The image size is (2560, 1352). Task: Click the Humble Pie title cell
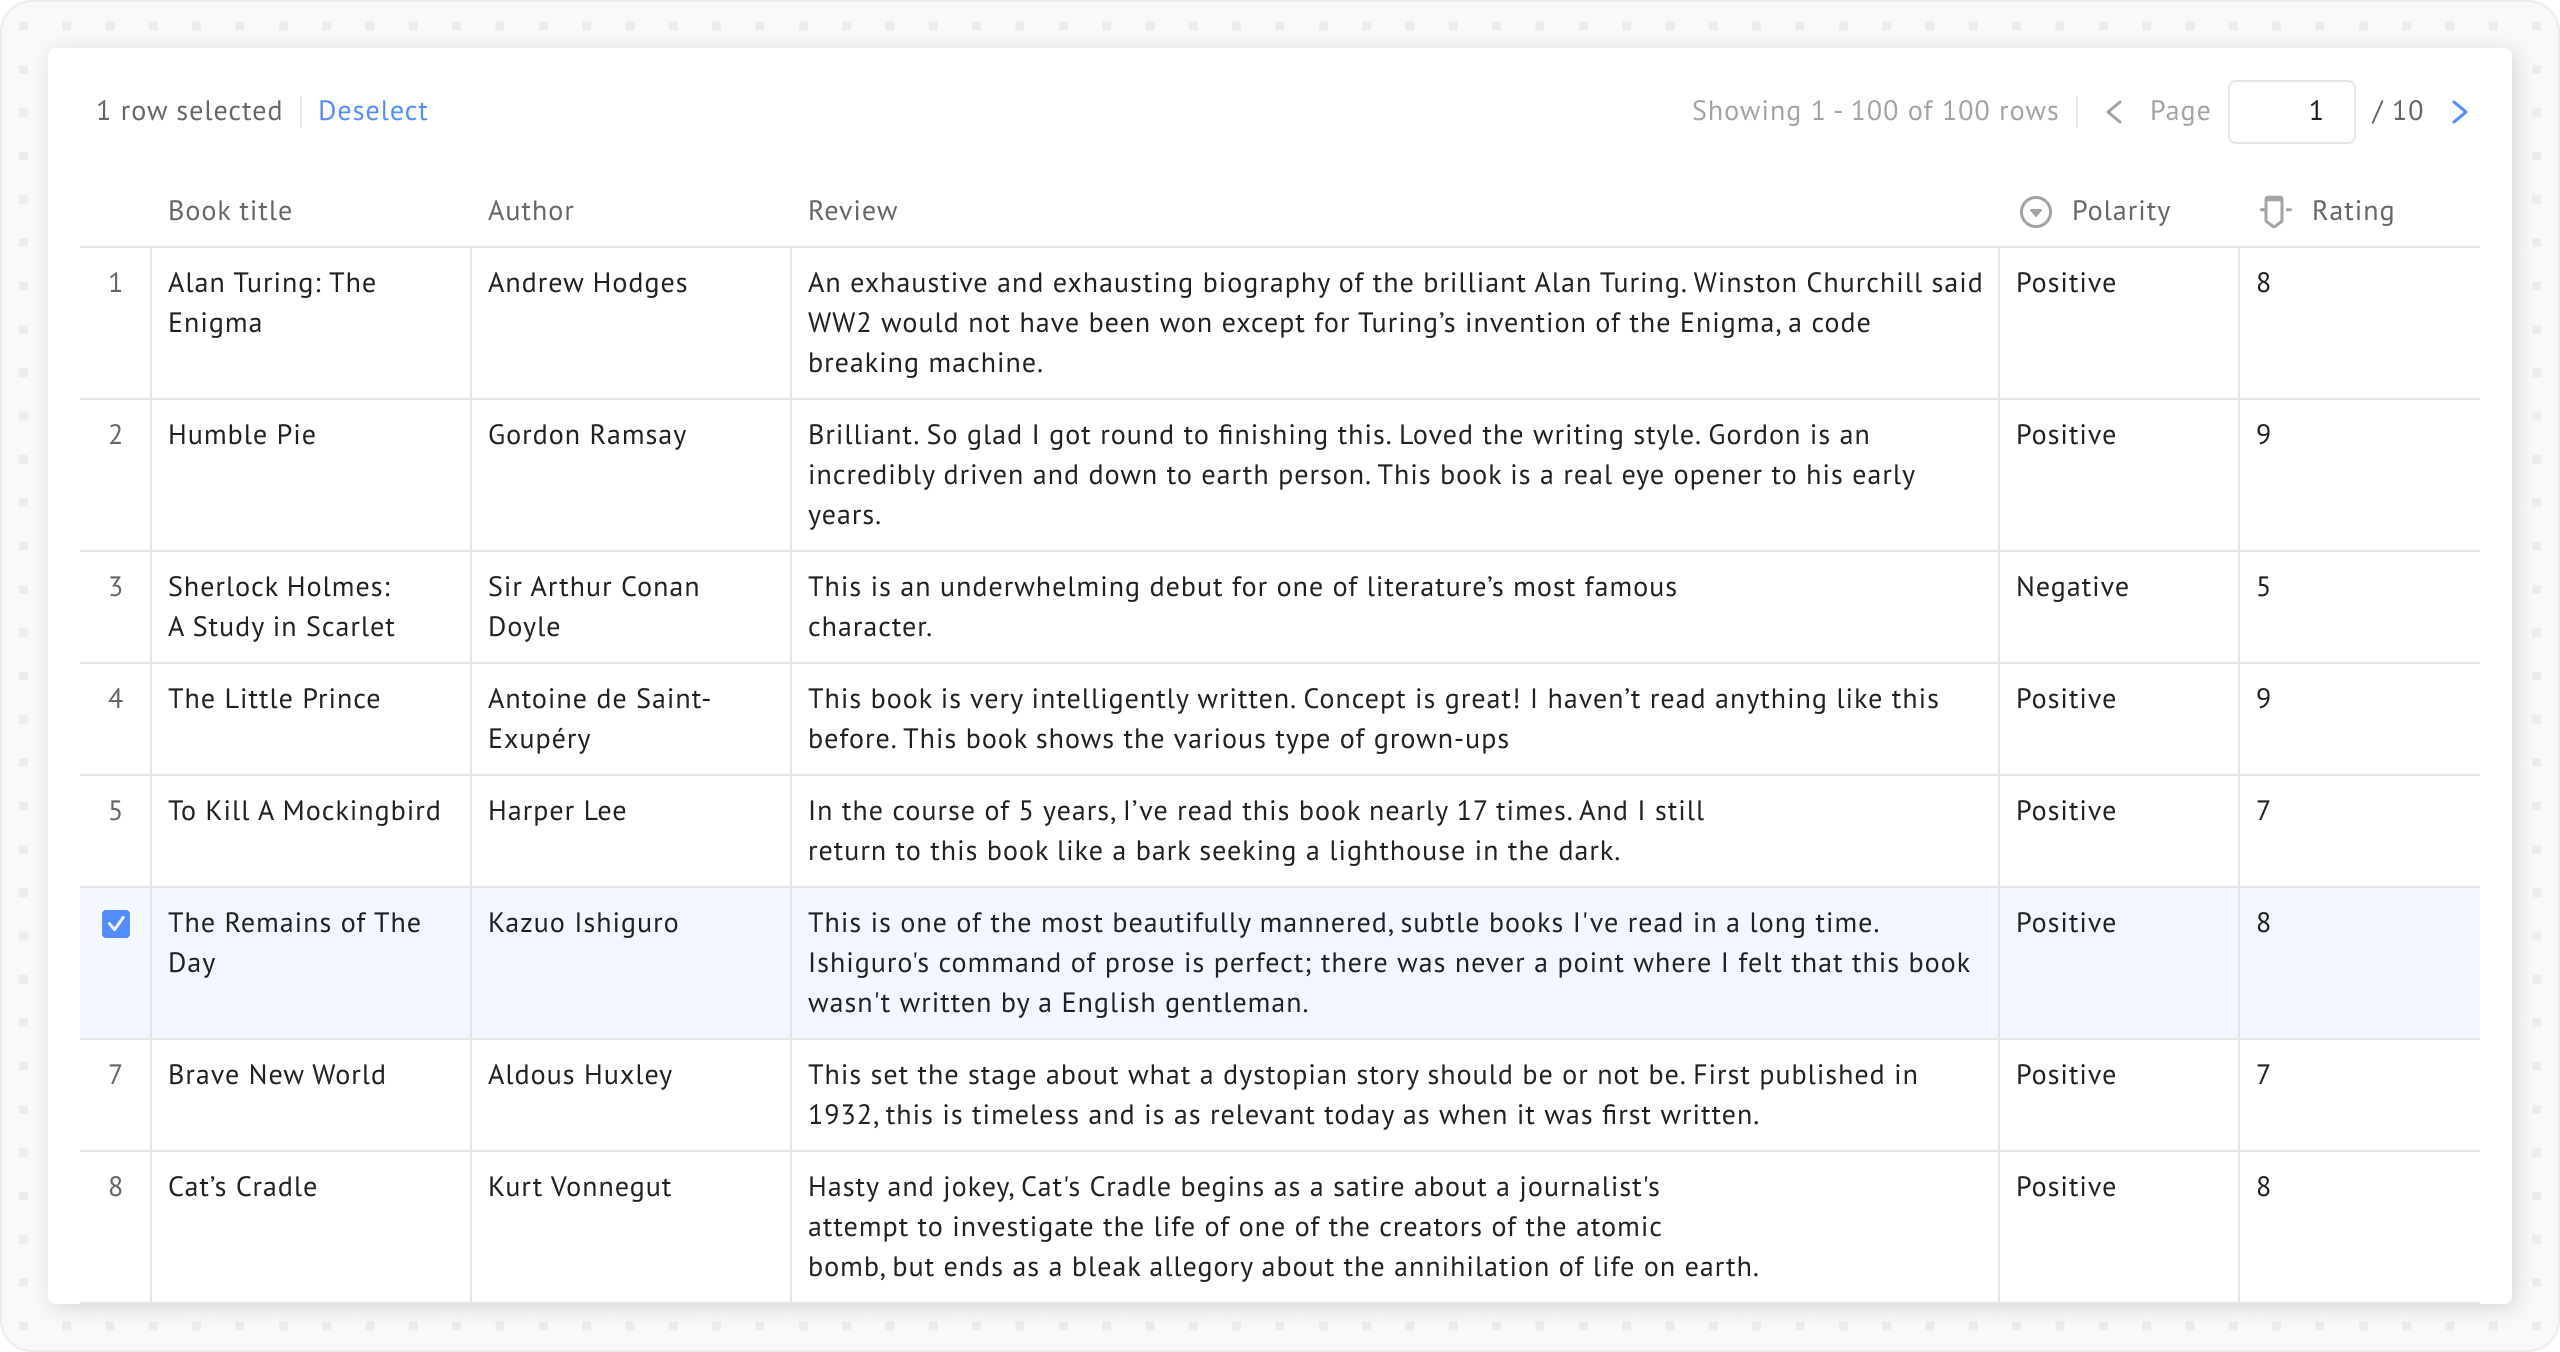click(242, 435)
